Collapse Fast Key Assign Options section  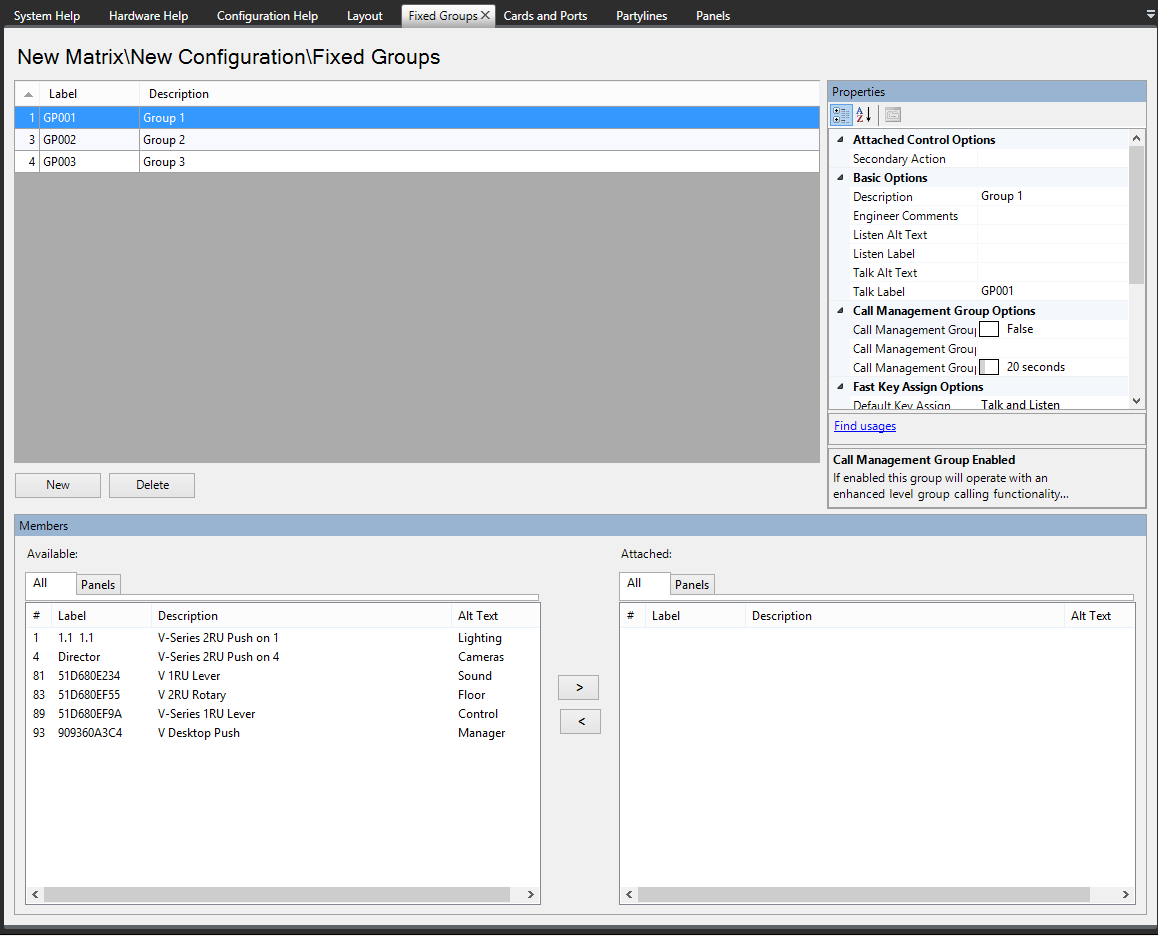841,387
